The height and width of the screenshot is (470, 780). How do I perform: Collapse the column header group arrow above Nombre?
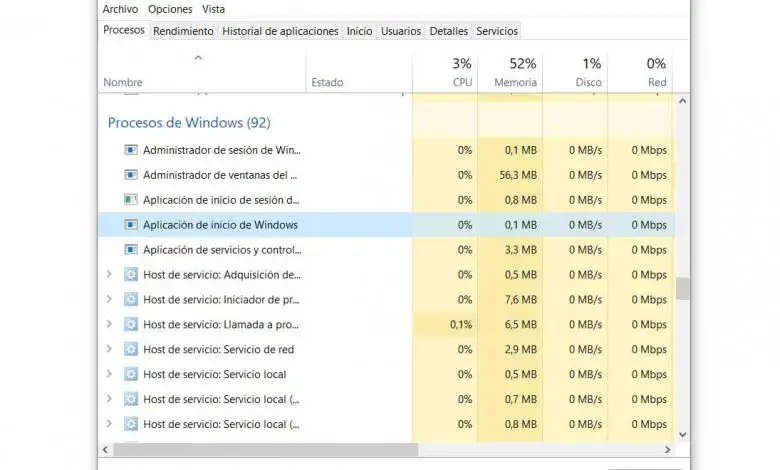[198, 58]
